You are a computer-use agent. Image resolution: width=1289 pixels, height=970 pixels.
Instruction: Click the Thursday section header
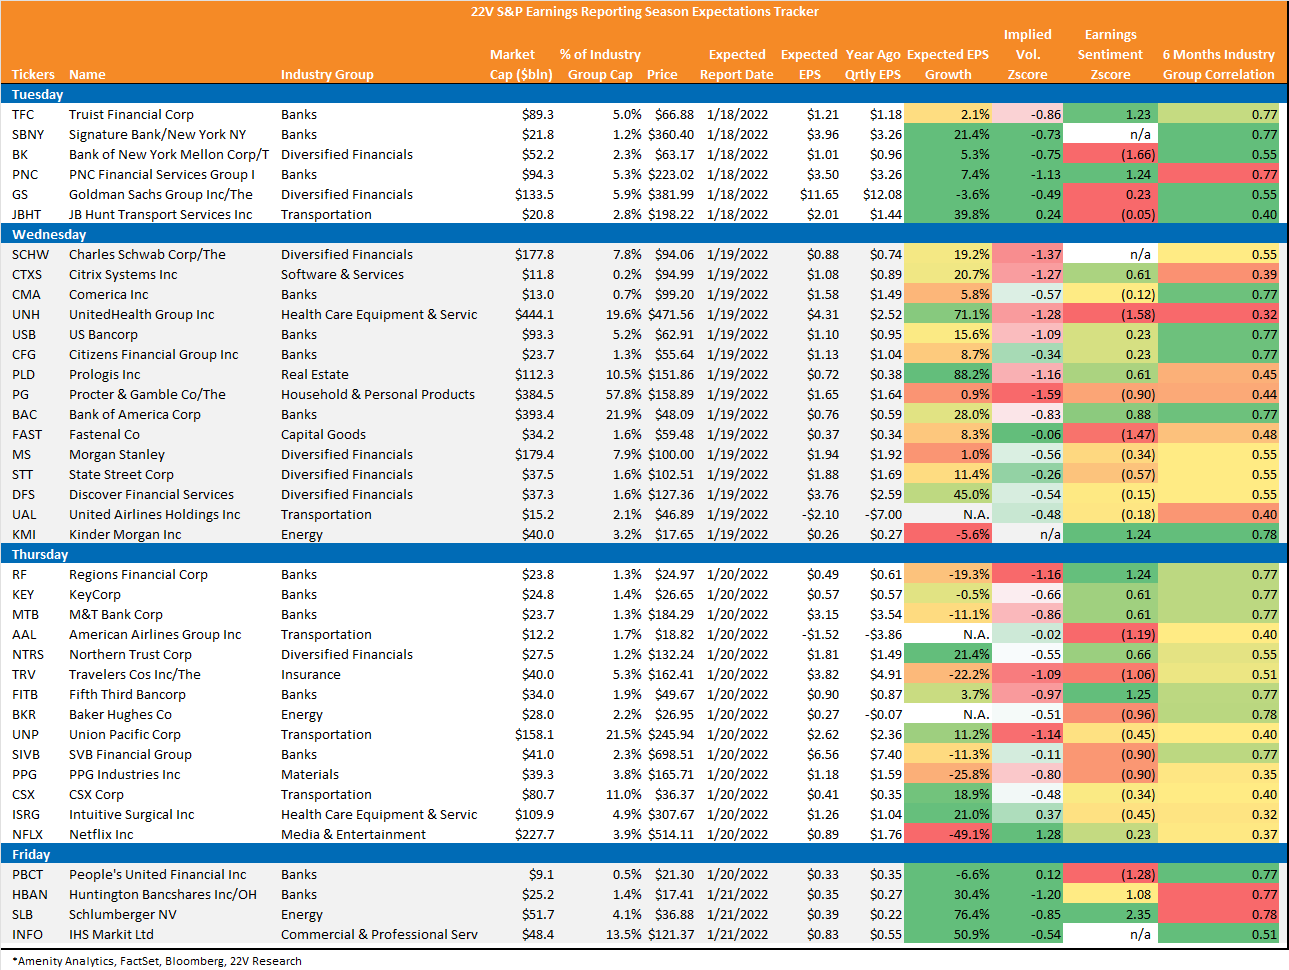tap(644, 554)
